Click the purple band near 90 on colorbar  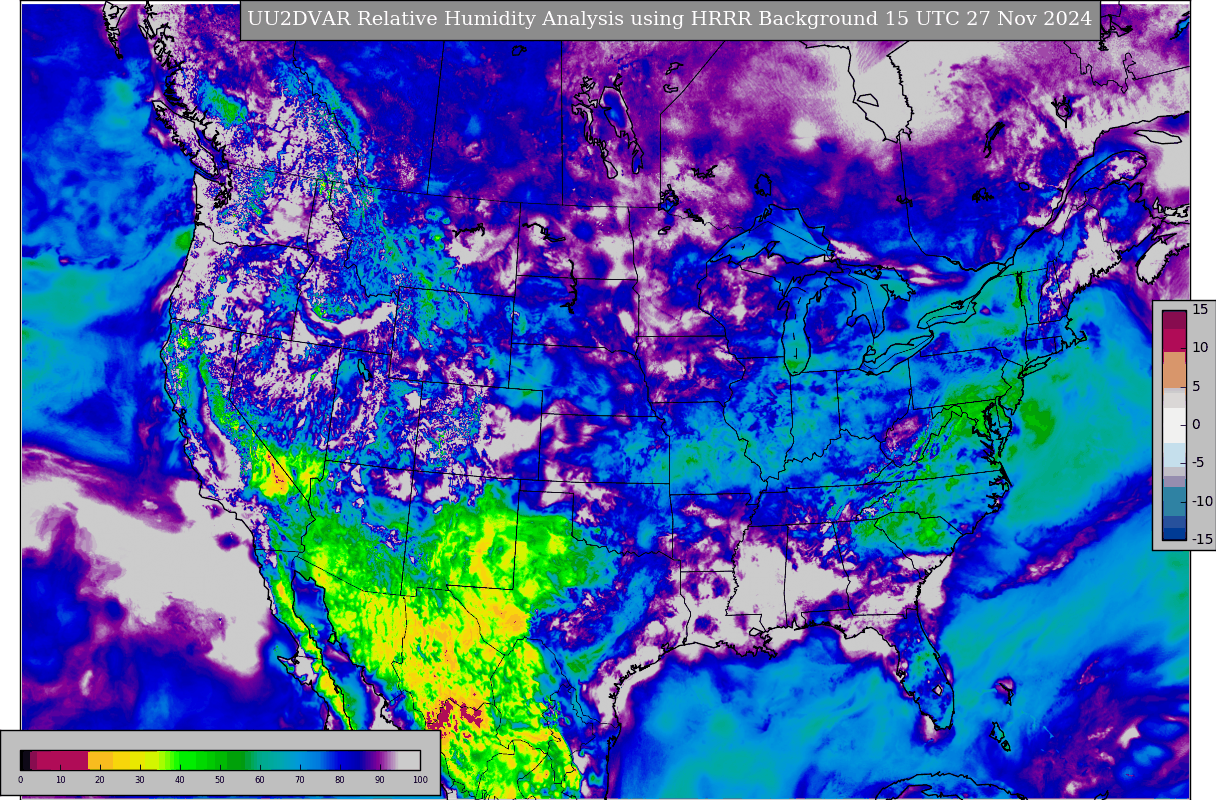[377, 760]
